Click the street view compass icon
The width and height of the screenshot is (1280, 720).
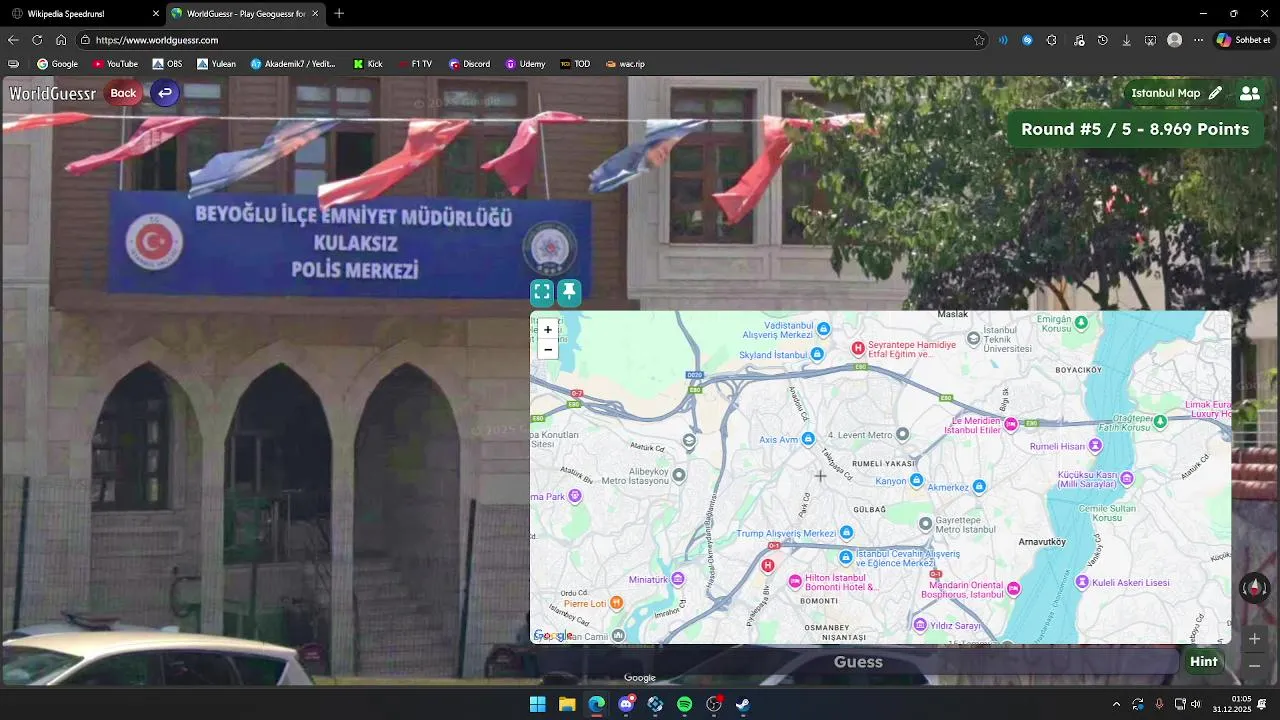click(x=1254, y=588)
